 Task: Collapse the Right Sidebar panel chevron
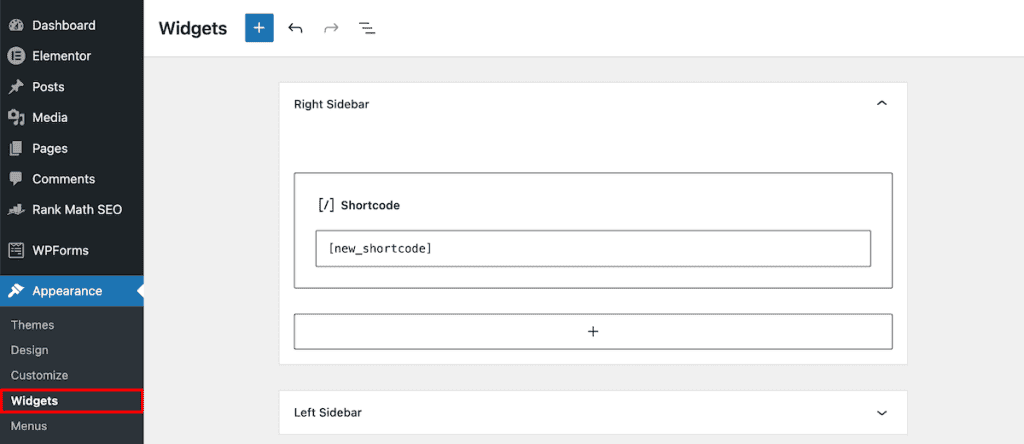tap(882, 103)
